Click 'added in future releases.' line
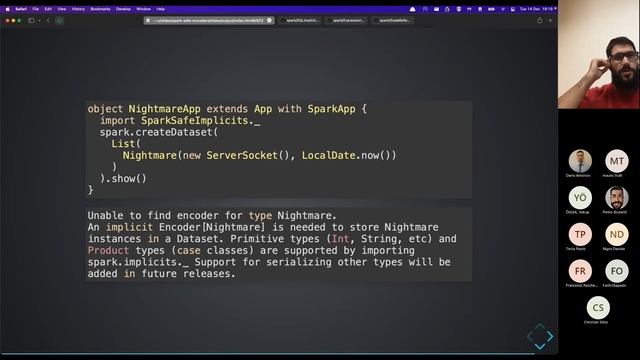 click(162, 273)
